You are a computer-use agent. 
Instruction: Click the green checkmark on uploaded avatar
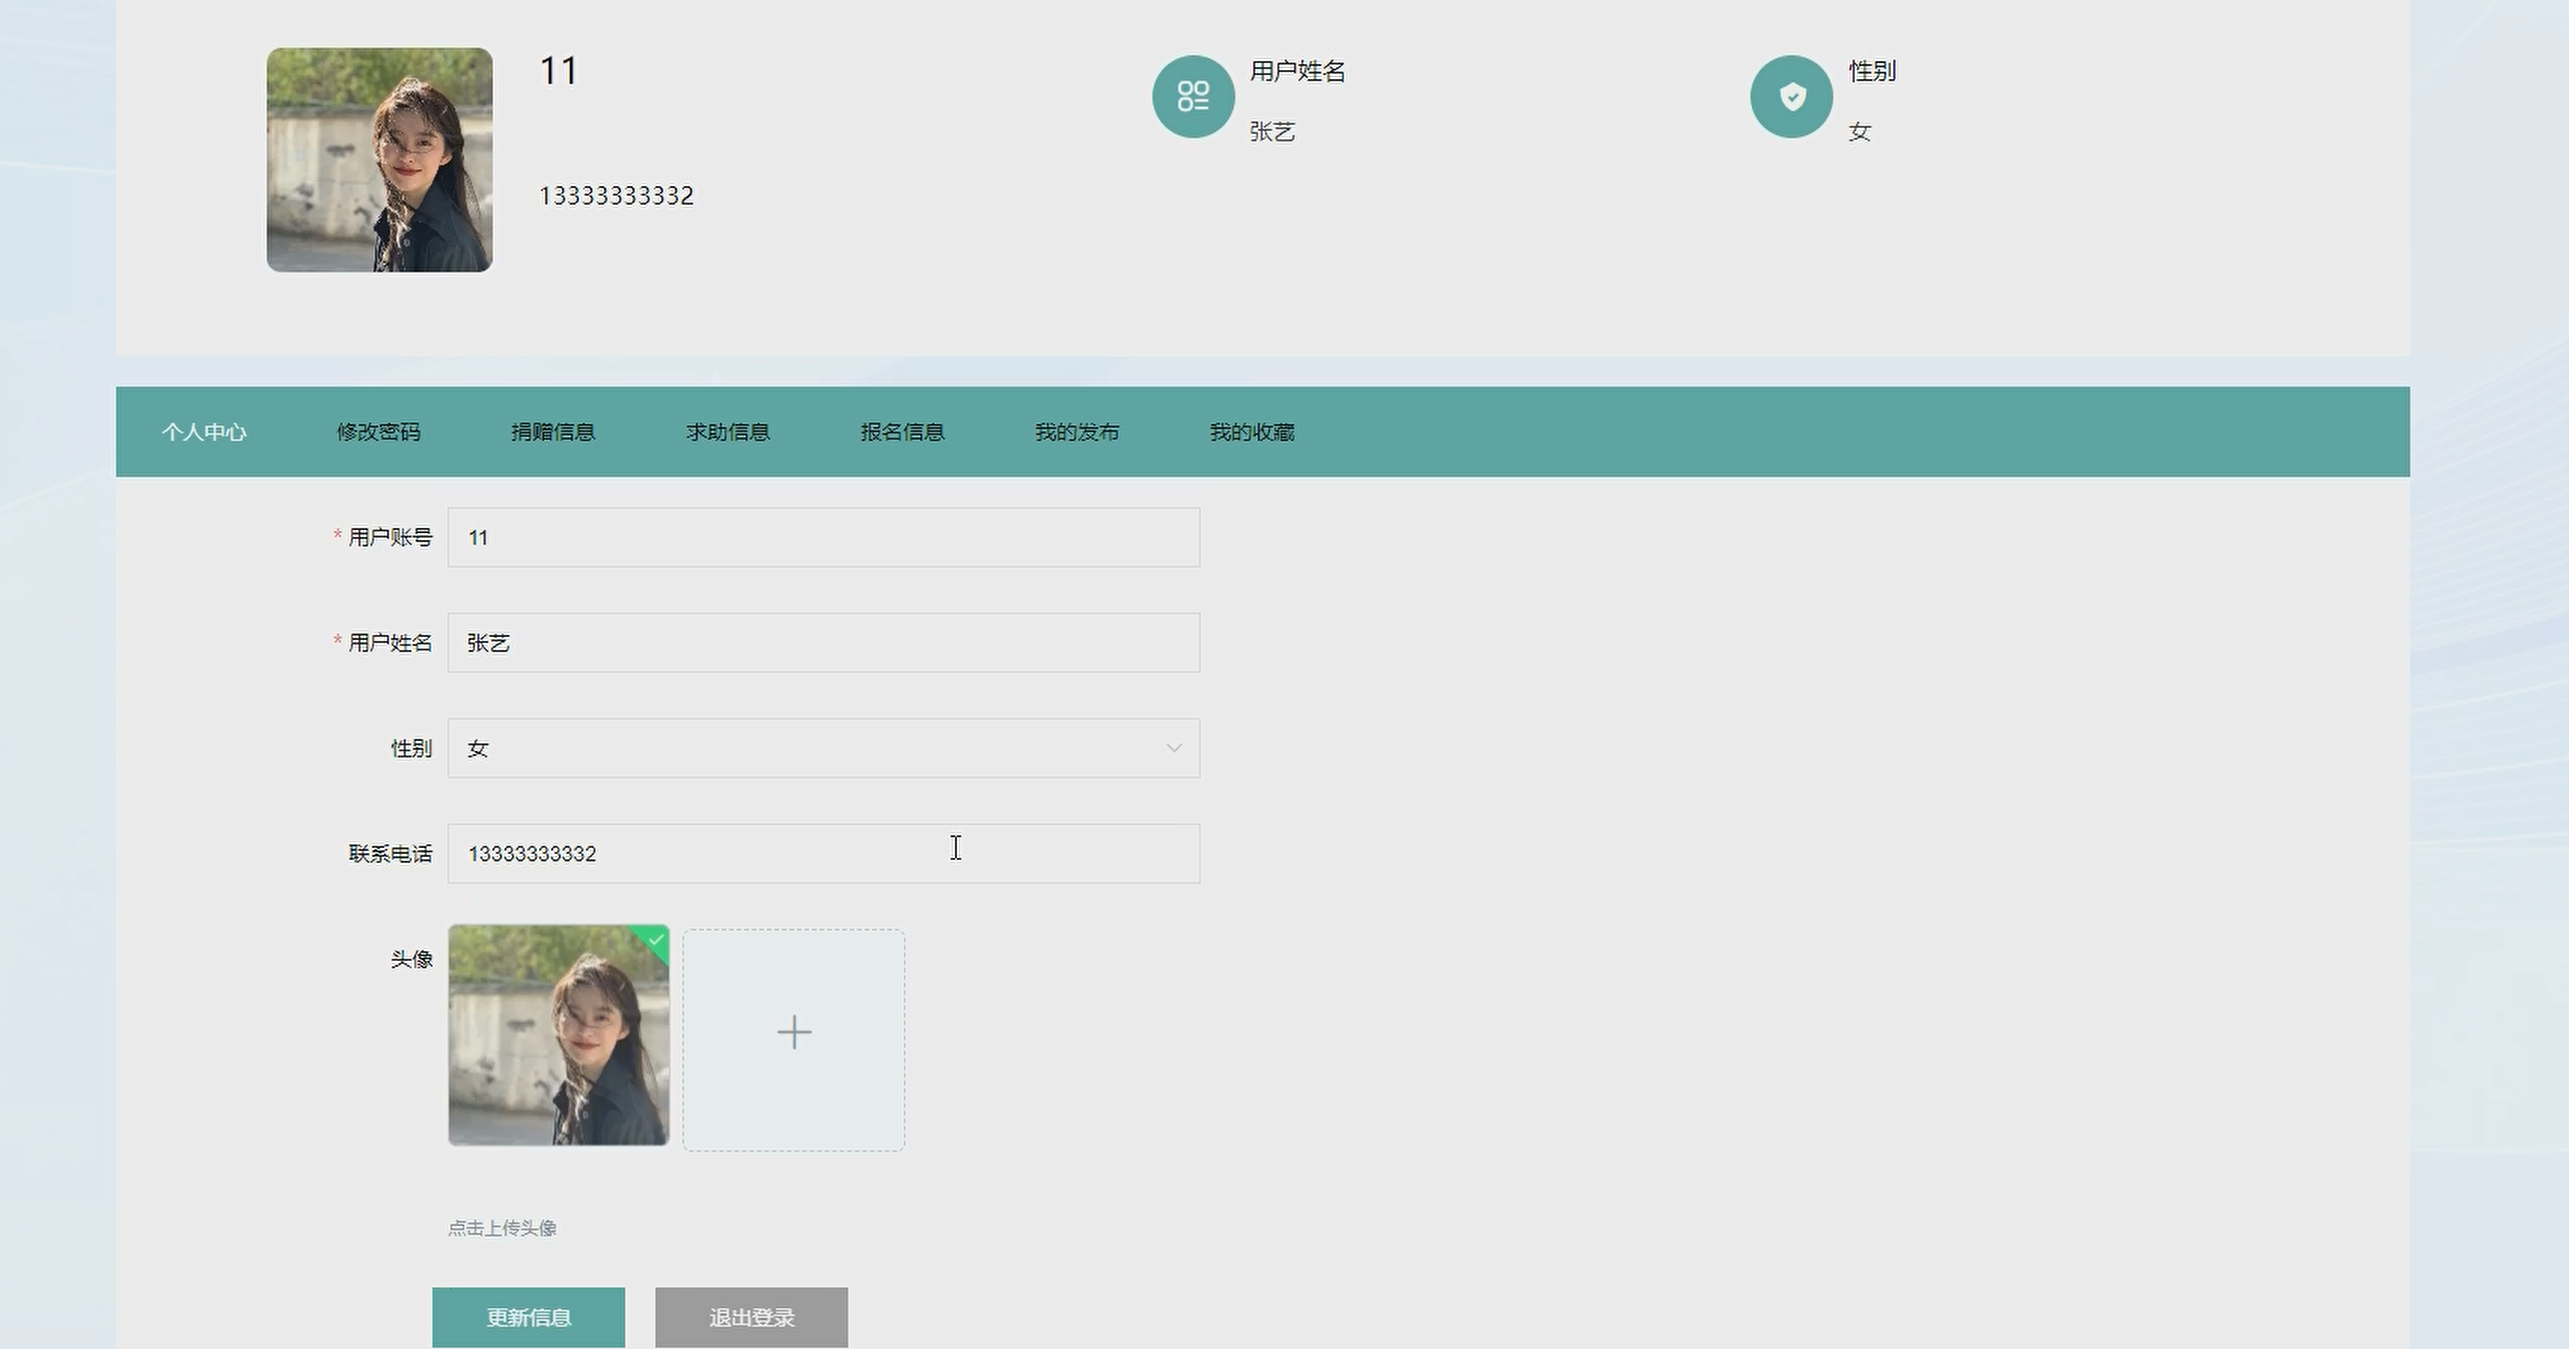coord(656,939)
